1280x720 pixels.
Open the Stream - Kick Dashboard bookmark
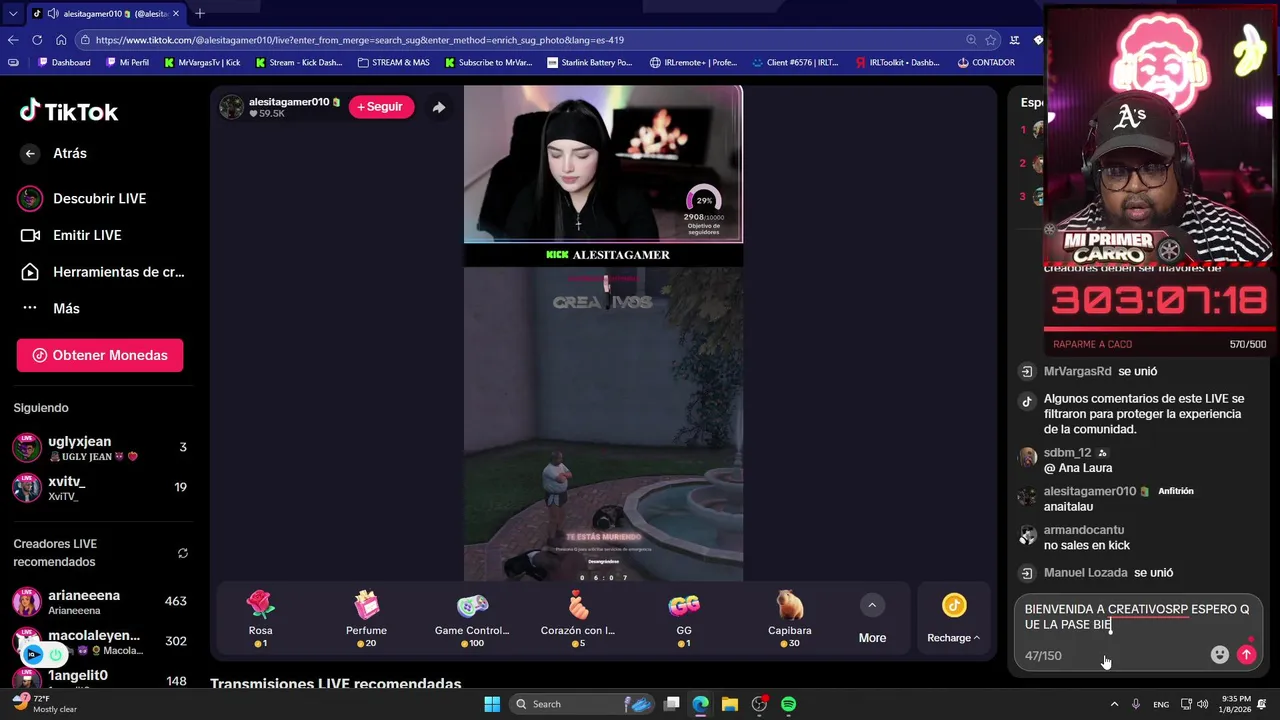(298, 62)
